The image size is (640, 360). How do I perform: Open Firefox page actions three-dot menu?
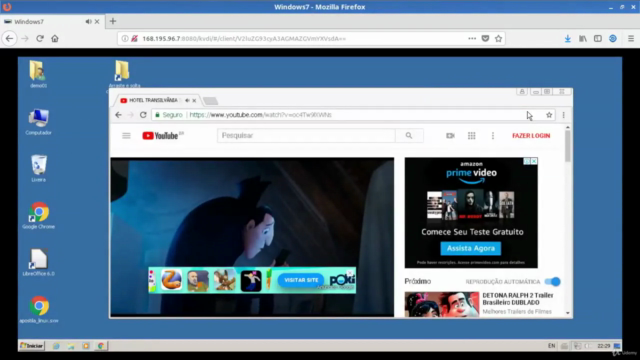472,38
